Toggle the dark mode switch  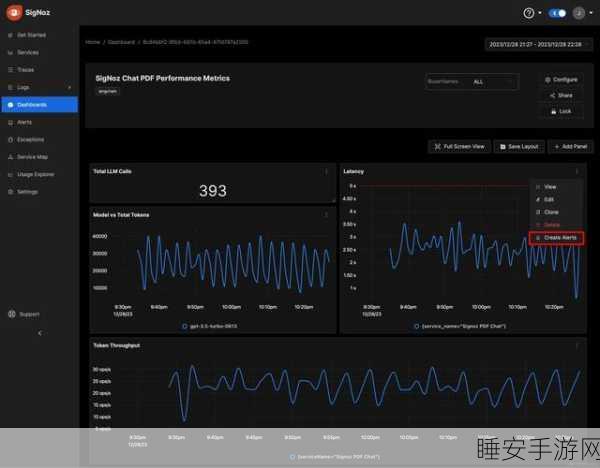[x=557, y=13]
